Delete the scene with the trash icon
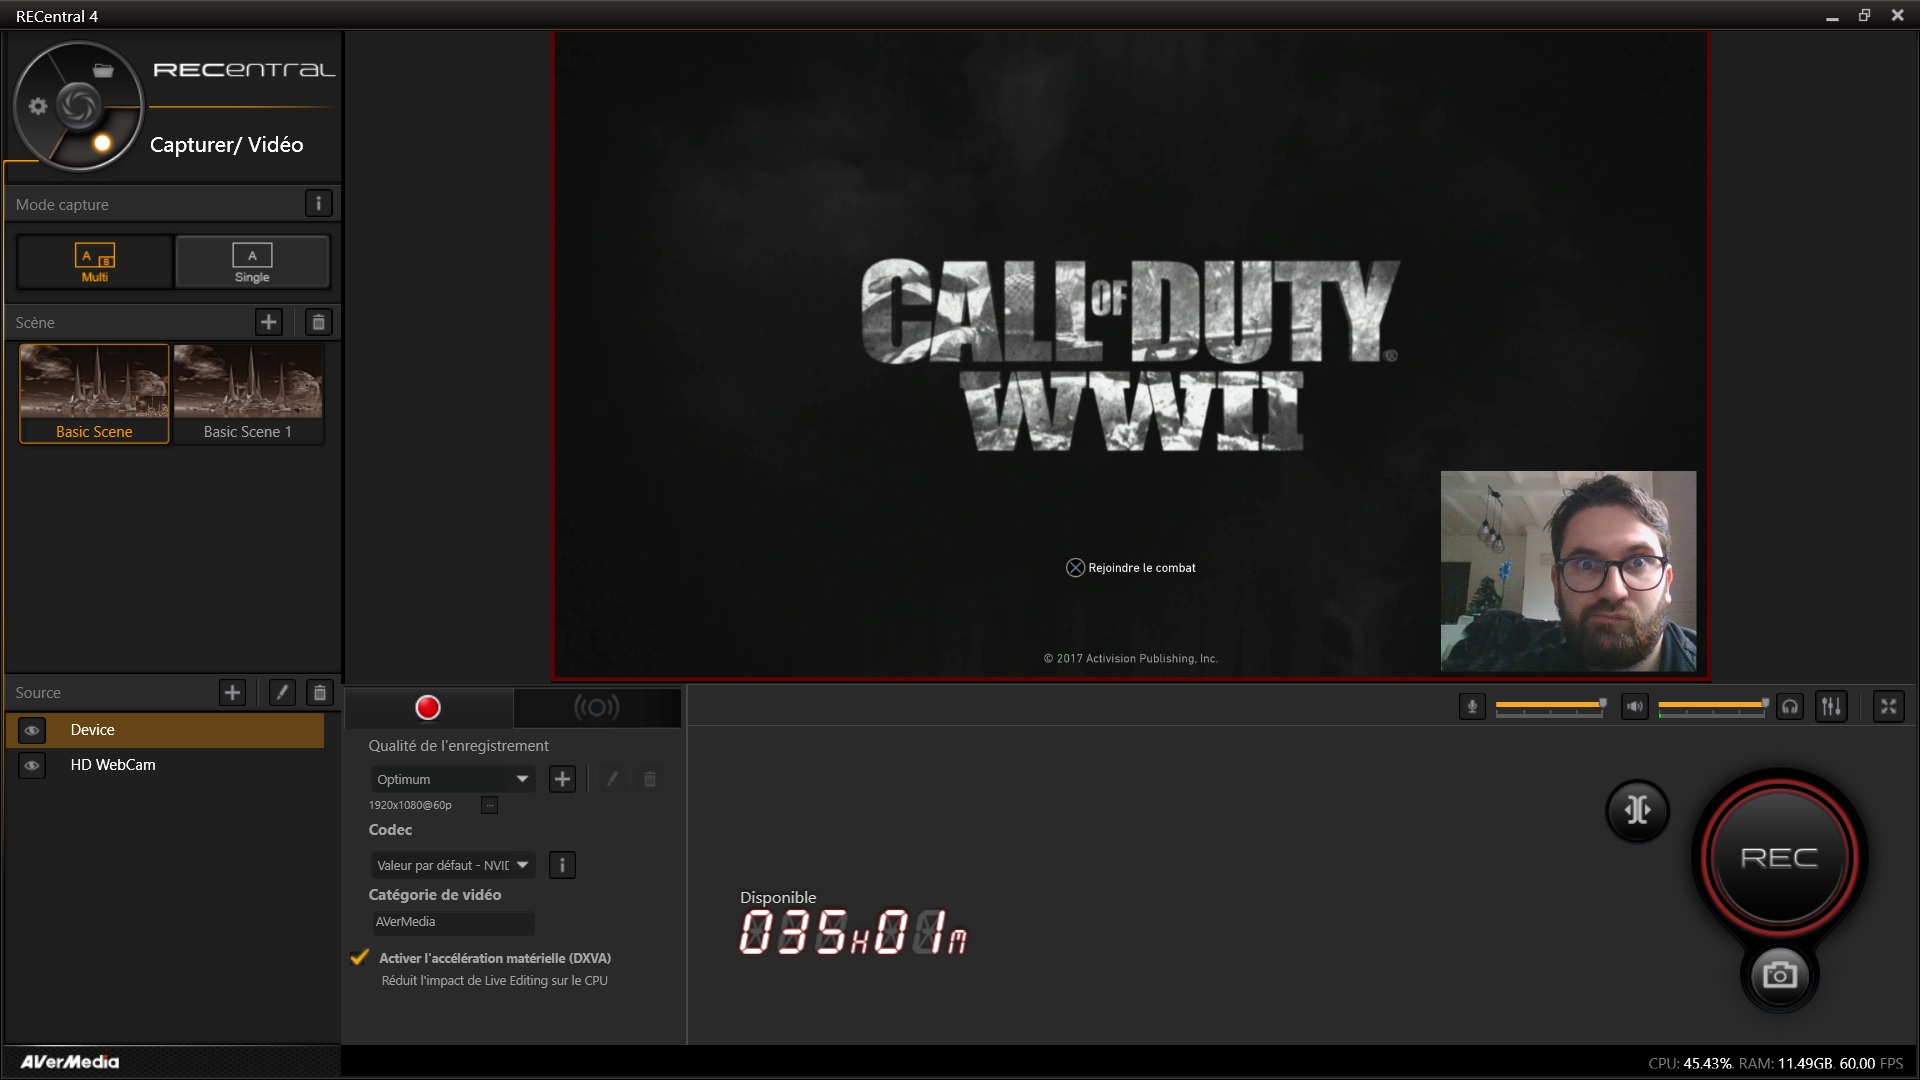The width and height of the screenshot is (1920, 1080). (x=318, y=322)
